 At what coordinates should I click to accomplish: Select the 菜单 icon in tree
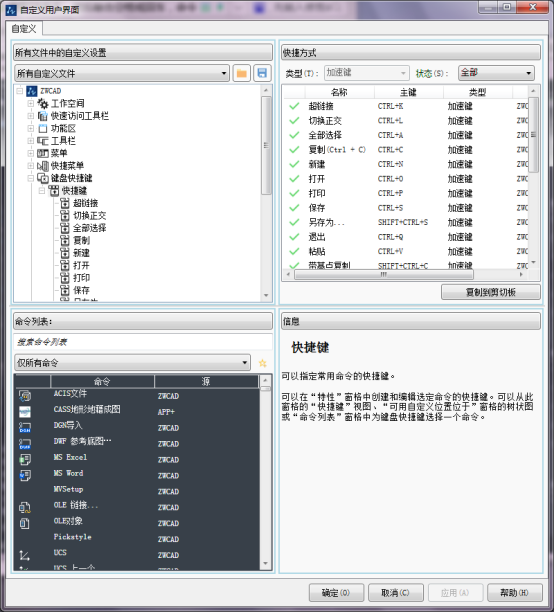pyautogui.click(x=43, y=153)
